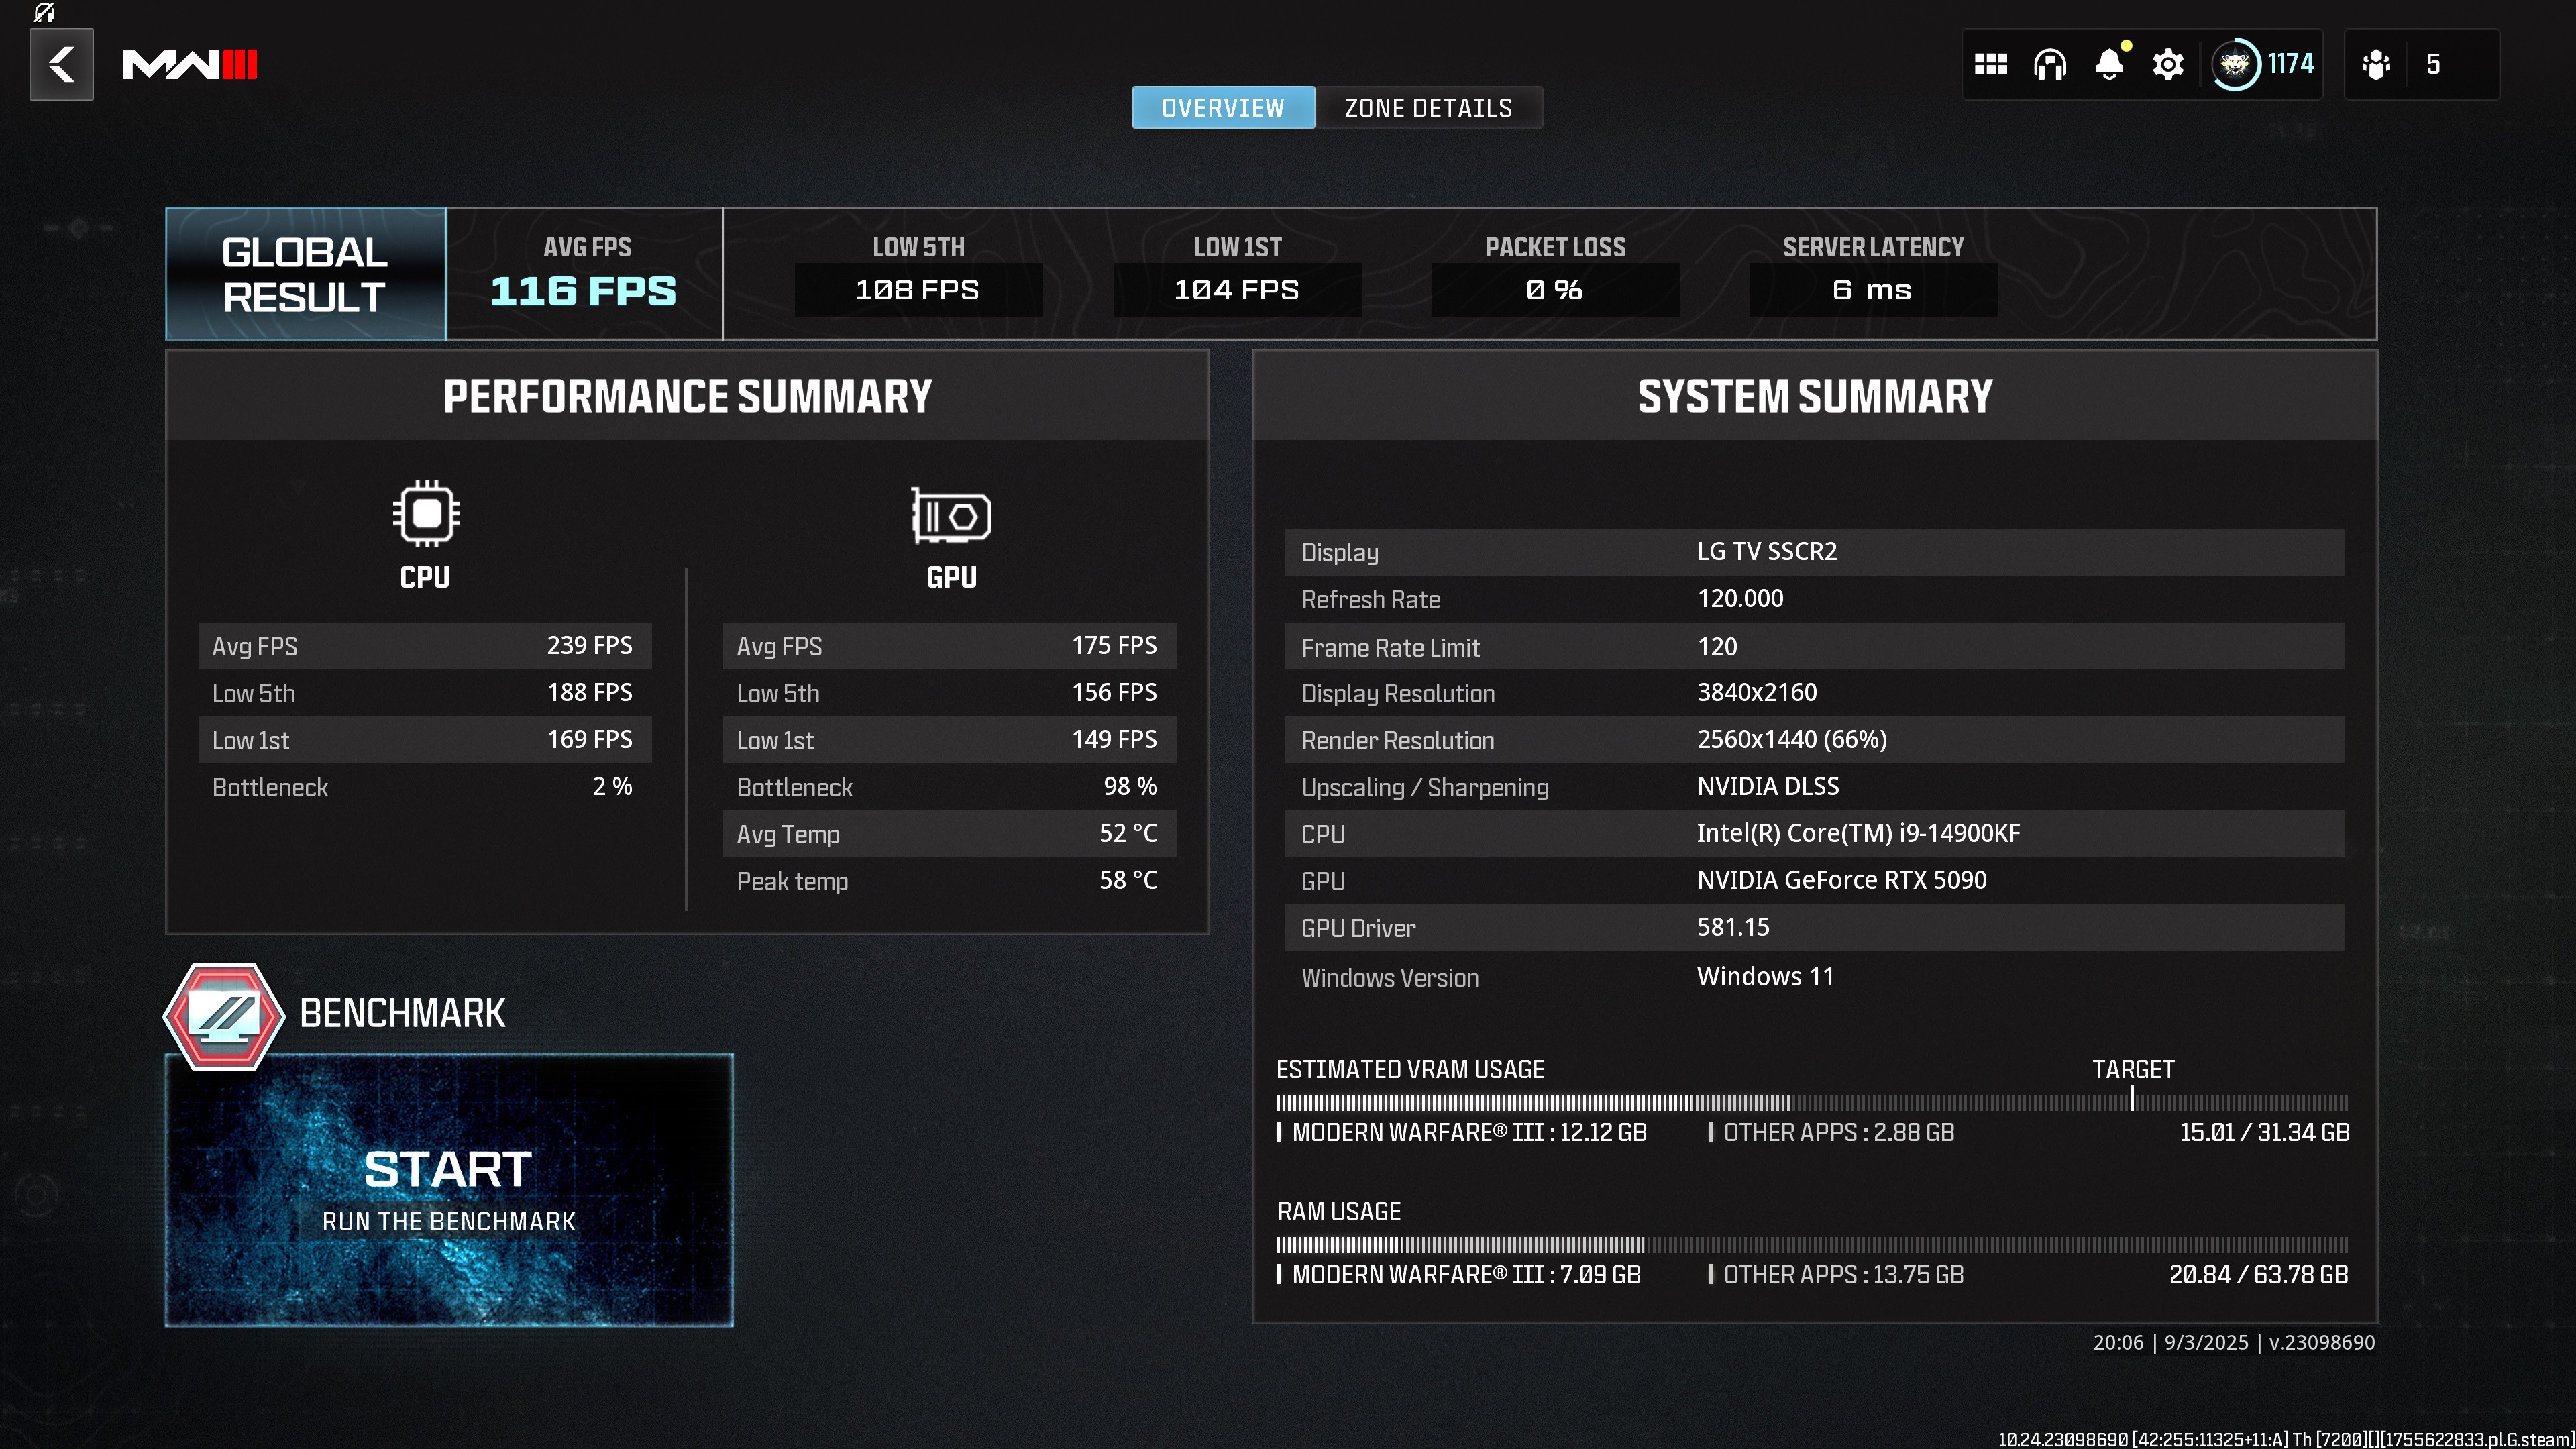
Task: Open the grid menu icon
Action: coord(1990,65)
